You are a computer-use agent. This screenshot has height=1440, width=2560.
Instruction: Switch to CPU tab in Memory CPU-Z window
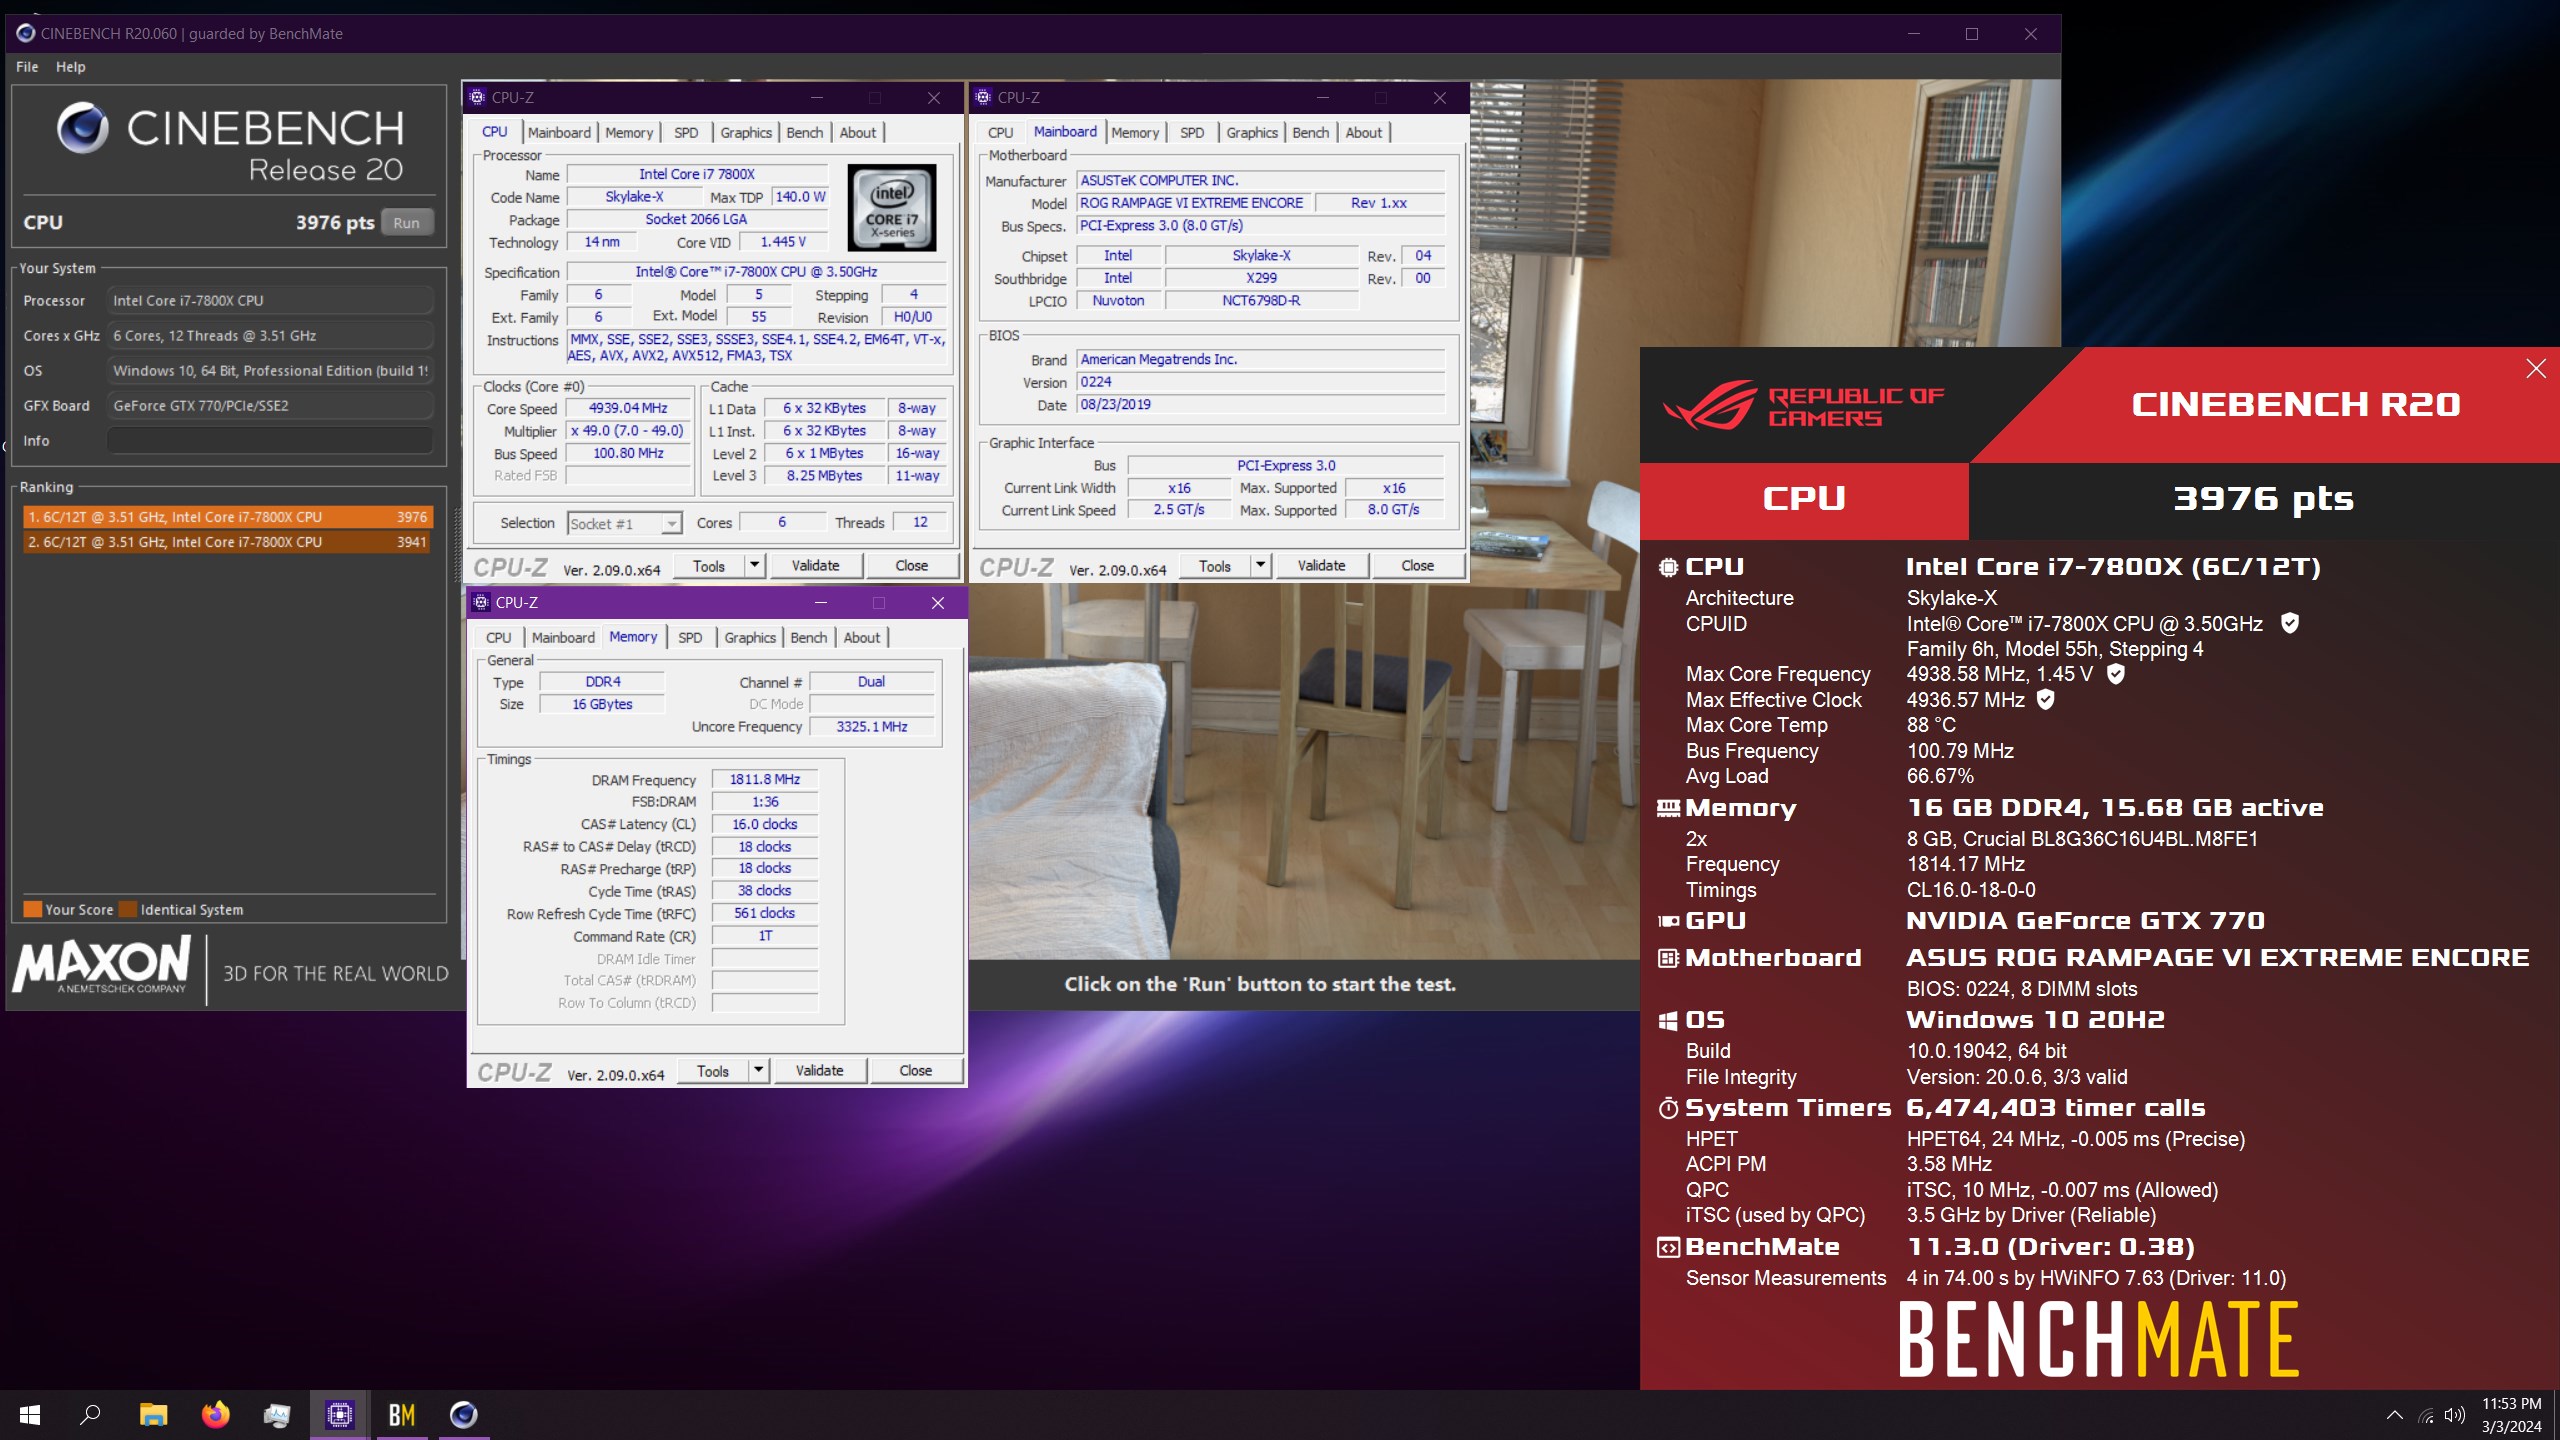[498, 637]
